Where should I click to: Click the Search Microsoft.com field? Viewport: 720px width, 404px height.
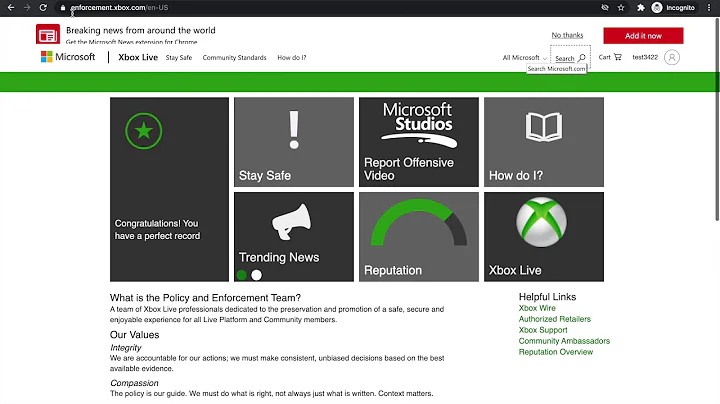coord(569,58)
